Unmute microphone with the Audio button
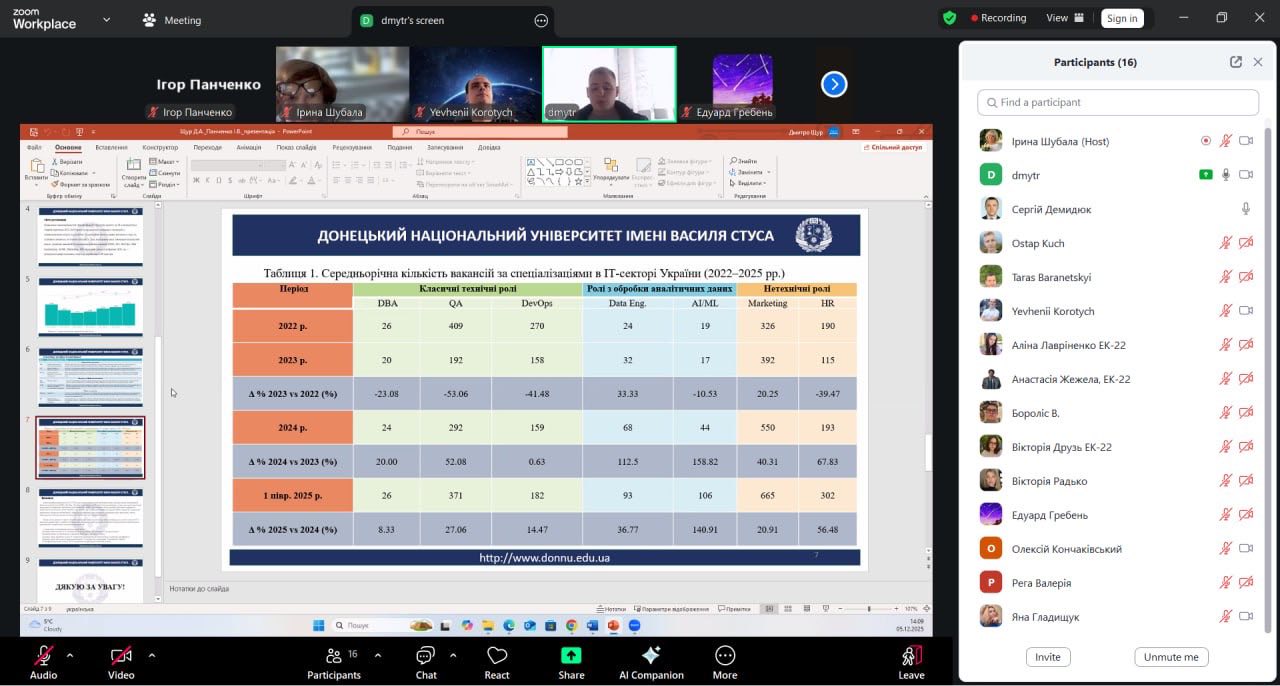The image size is (1280, 686). (x=43, y=656)
